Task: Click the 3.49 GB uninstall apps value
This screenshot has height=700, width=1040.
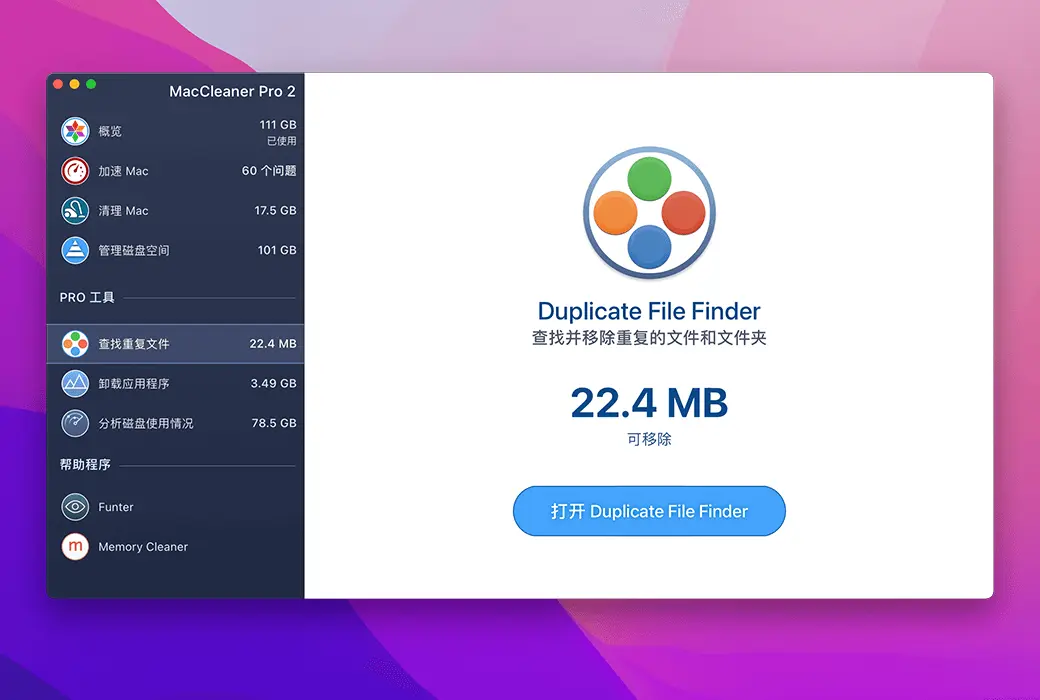Action: (x=273, y=383)
